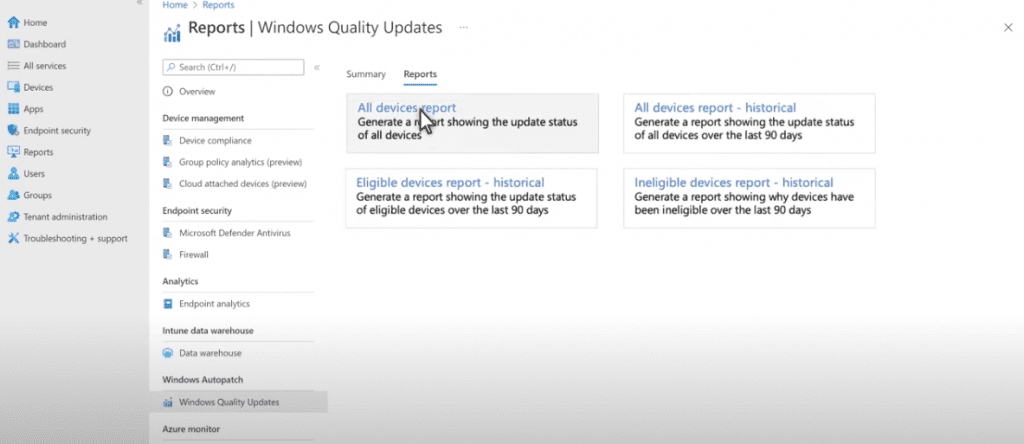Screen dimensions: 1024x444
Task: Select the Reports icon in left navigation
Action: pos(13,152)
